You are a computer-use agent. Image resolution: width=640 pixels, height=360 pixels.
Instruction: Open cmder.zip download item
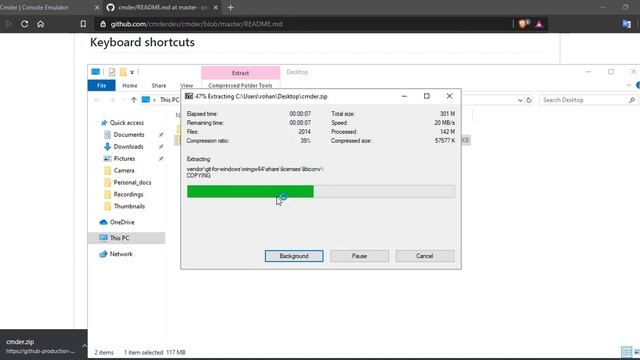click(x=40, y=346)
